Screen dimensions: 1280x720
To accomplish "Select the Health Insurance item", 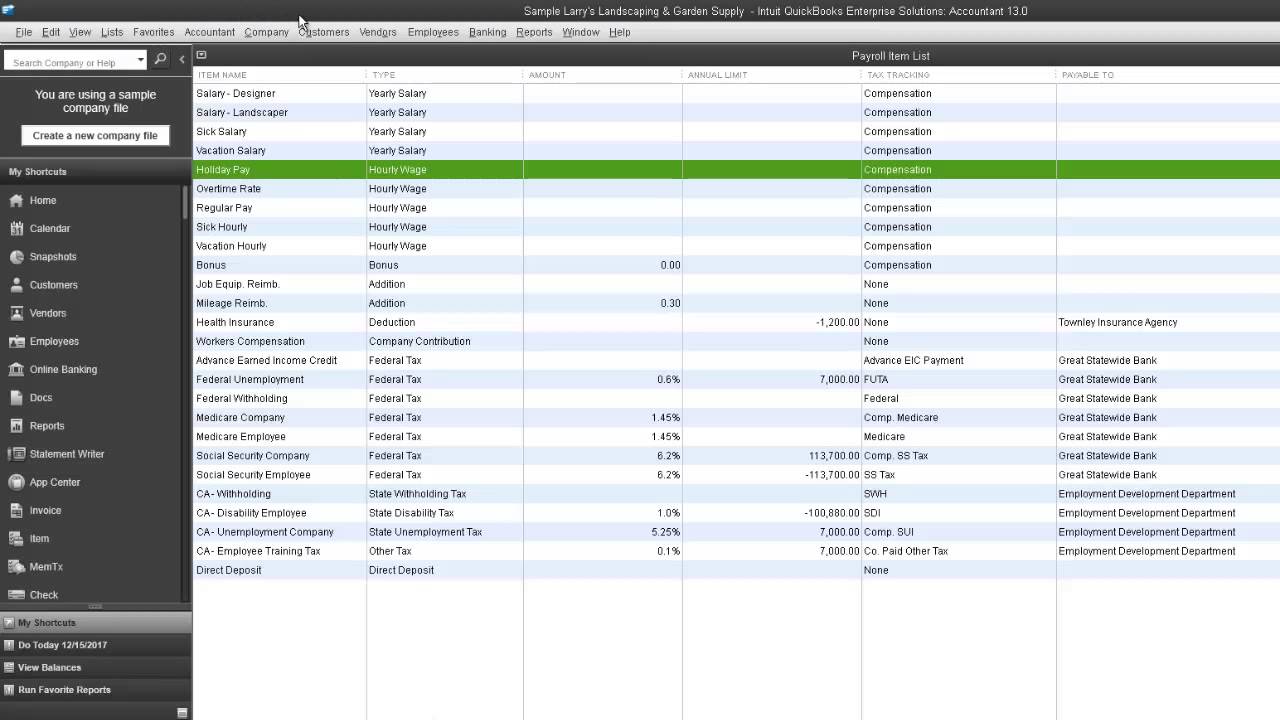I will 235,322.
